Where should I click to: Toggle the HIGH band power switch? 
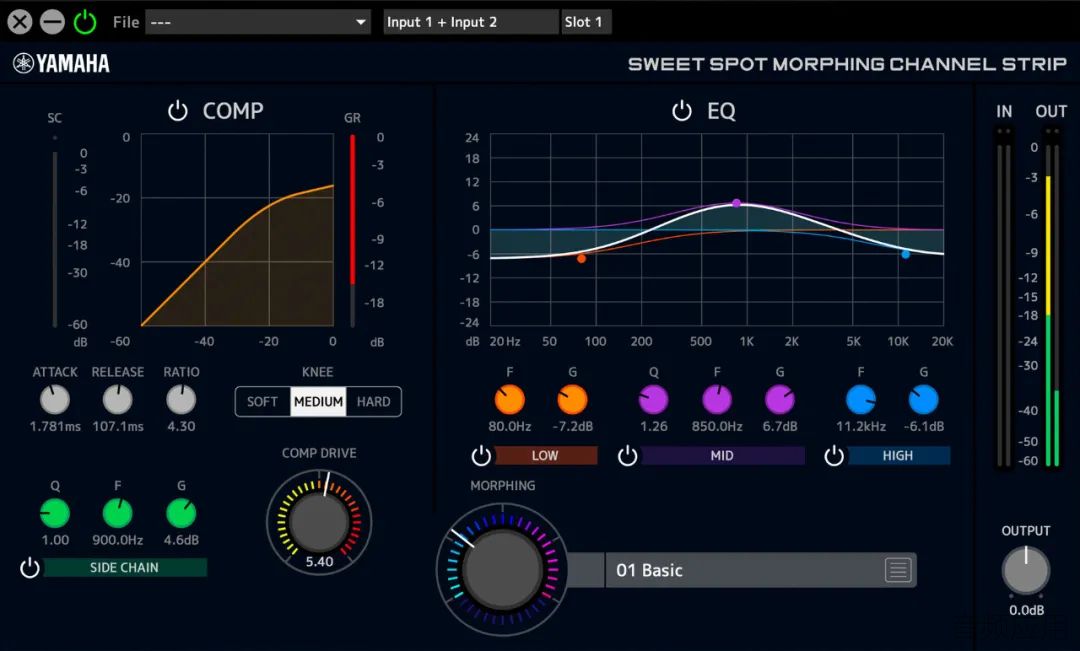833,455
